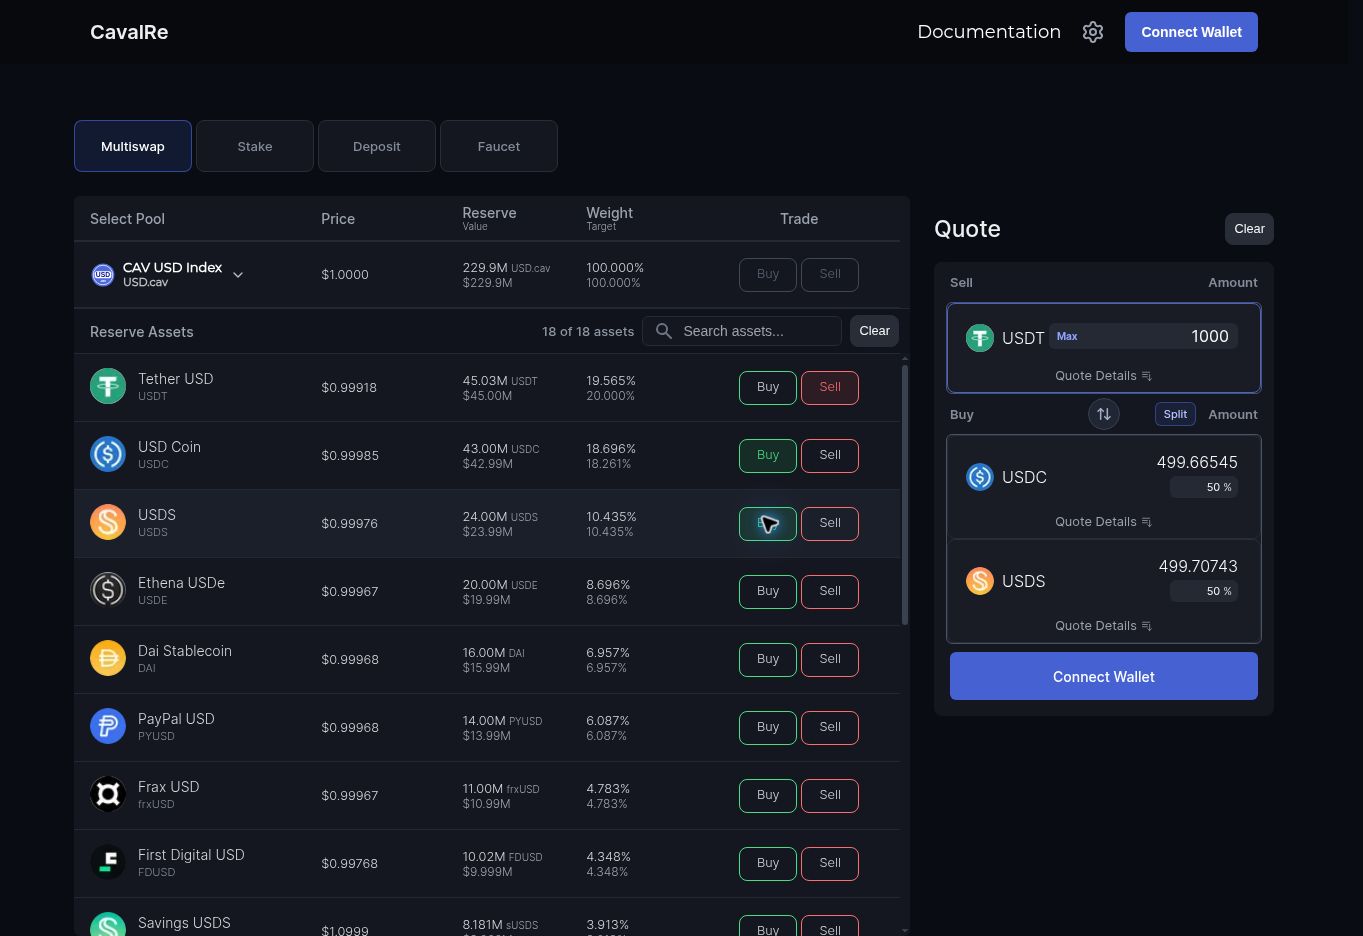Click the USD Coin logo icon
This screenshot has width=1363, height=936.
pos(108,454)
